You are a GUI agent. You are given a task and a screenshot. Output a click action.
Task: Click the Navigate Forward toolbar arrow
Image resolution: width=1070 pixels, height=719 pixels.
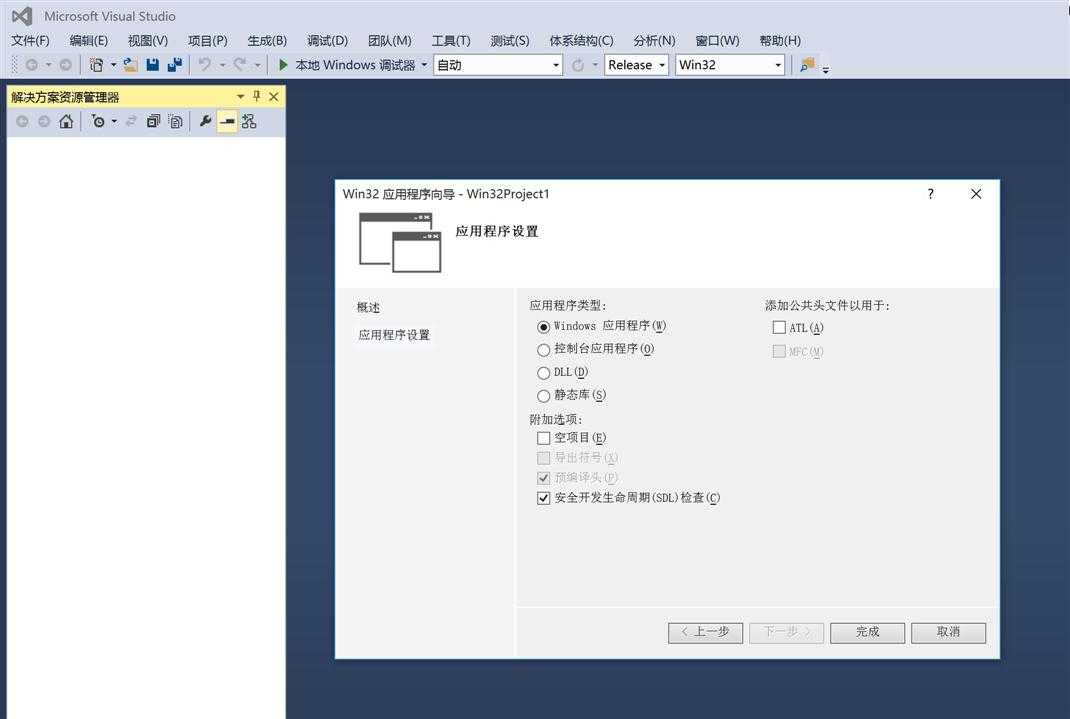point(66,65)
